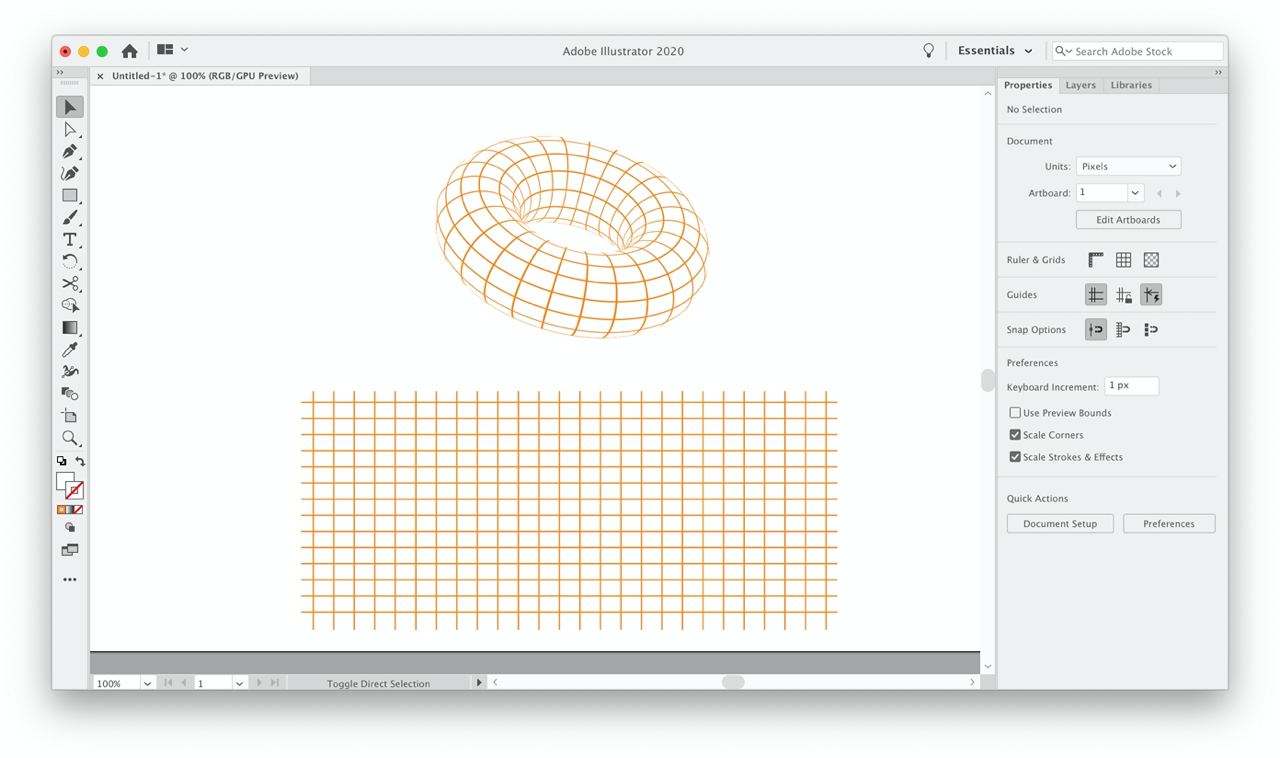Pick the Type tool
The height and width of the screenshot is (758, 1280).
click(x=70, y=240)
